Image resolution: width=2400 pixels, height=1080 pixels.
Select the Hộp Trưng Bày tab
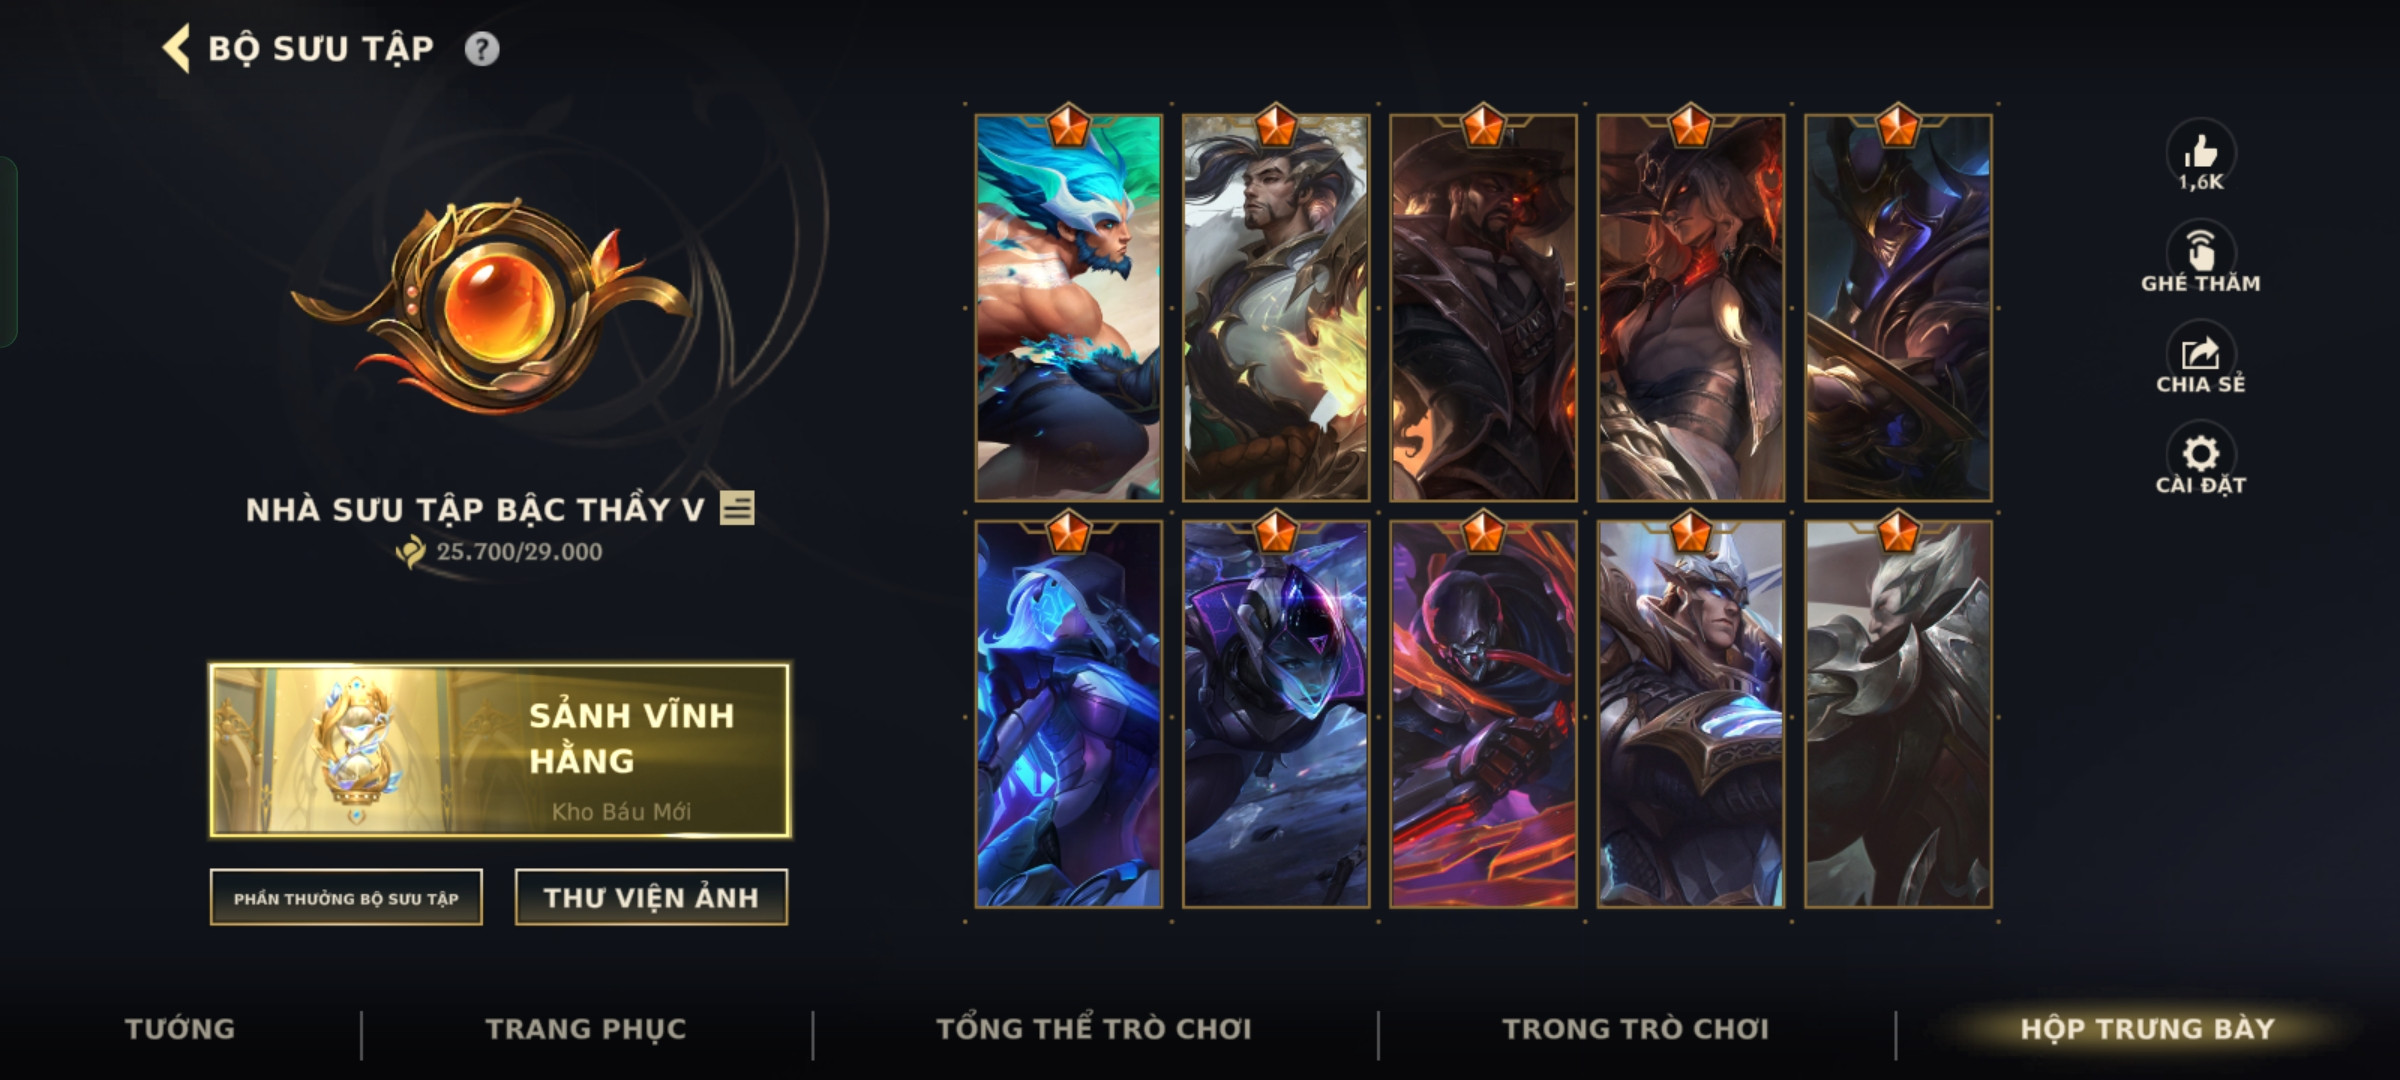point(2147,1029)
